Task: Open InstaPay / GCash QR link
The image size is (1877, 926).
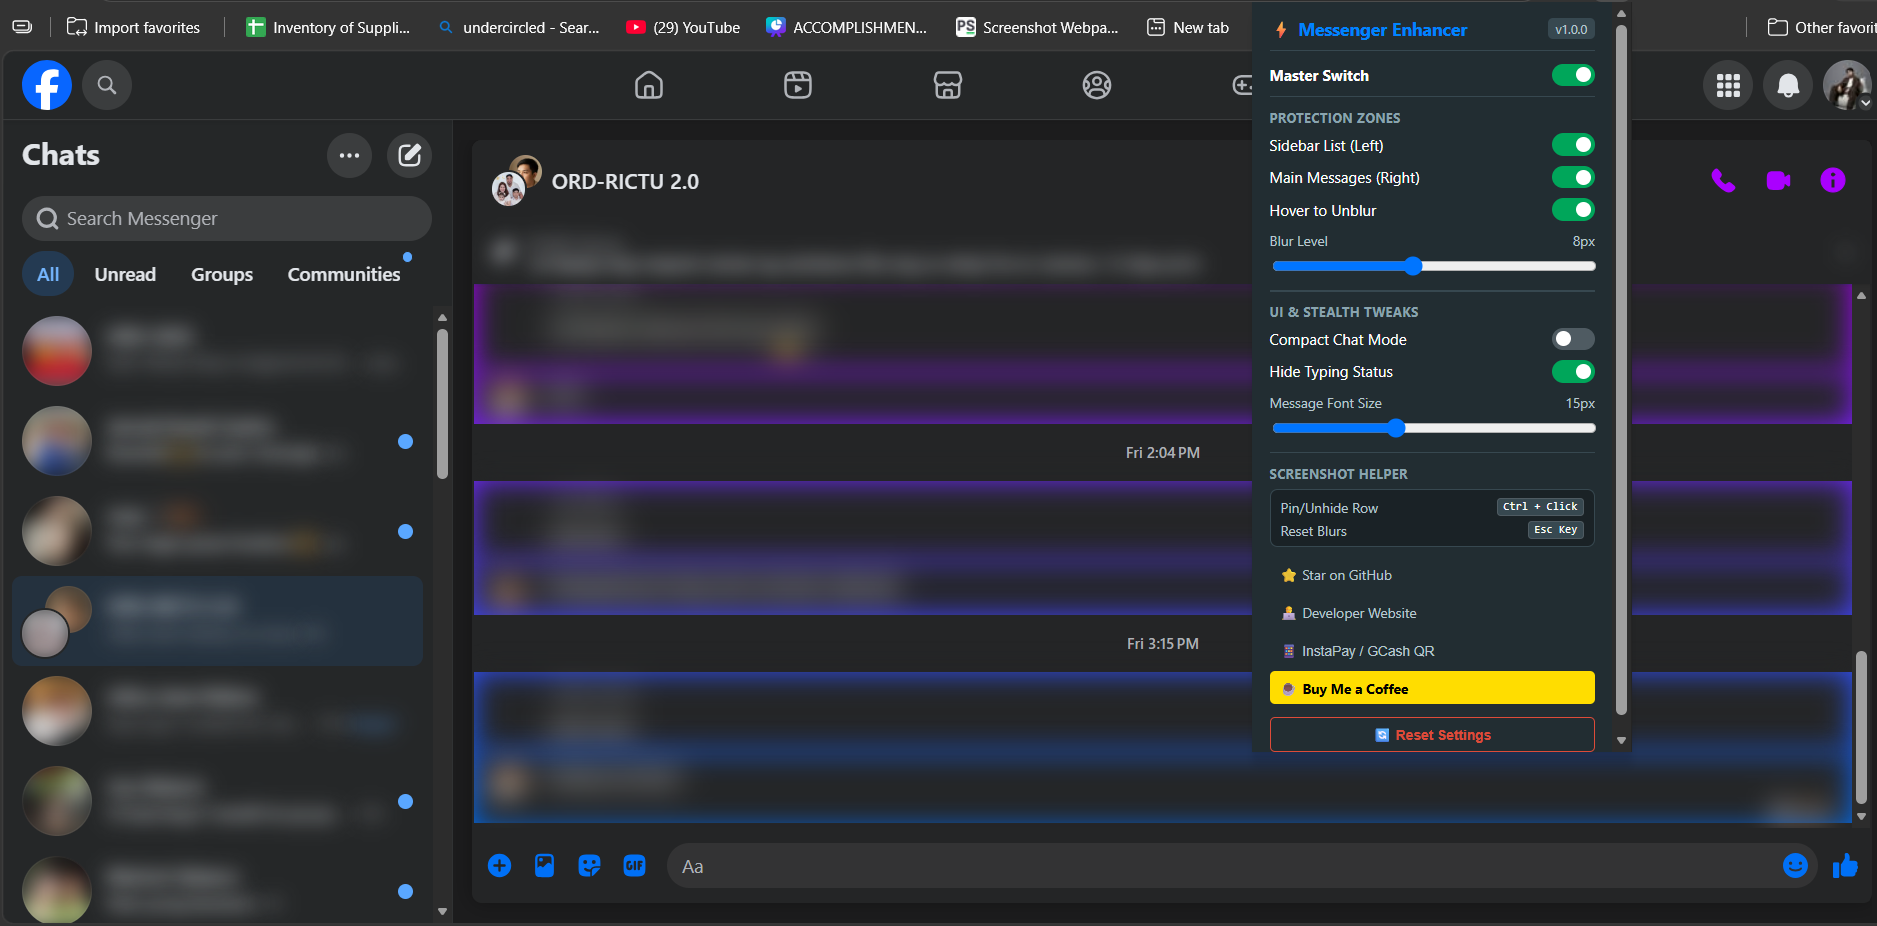Action: click(1358, 651)
